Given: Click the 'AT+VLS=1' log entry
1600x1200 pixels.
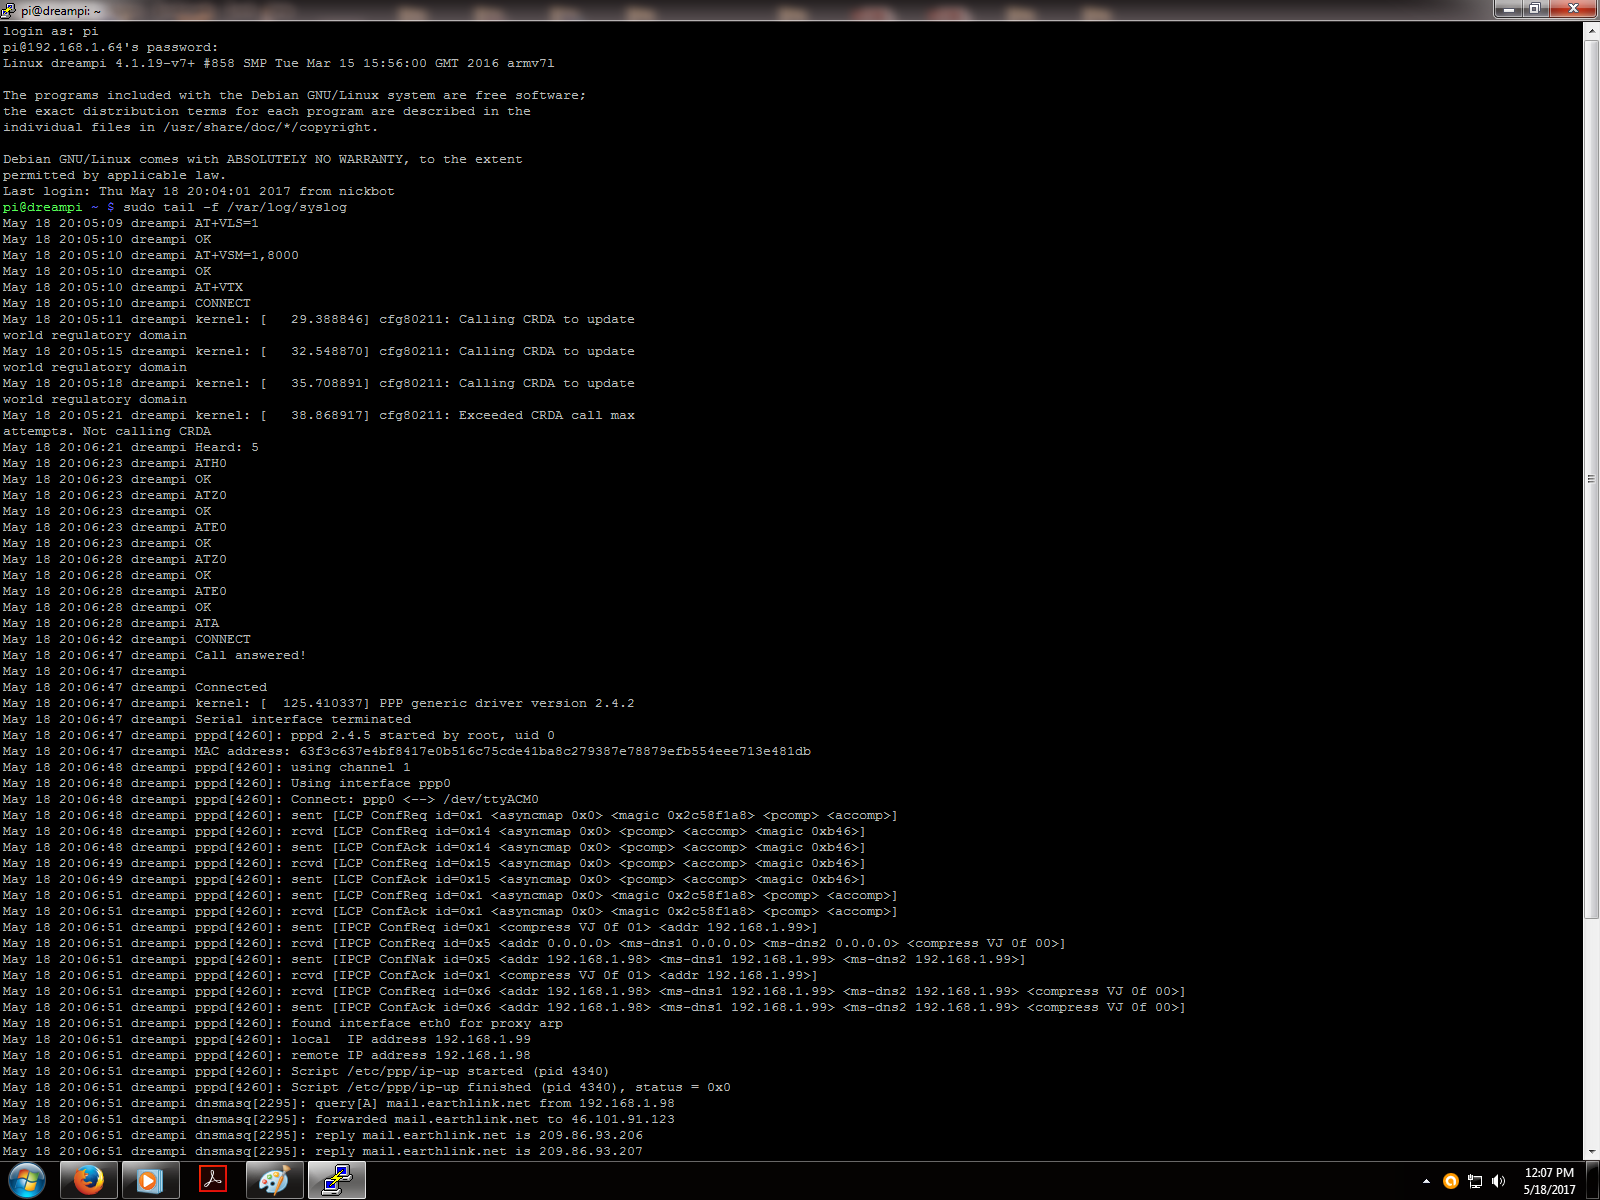Looking at the screenshot, I should point(227,223).
